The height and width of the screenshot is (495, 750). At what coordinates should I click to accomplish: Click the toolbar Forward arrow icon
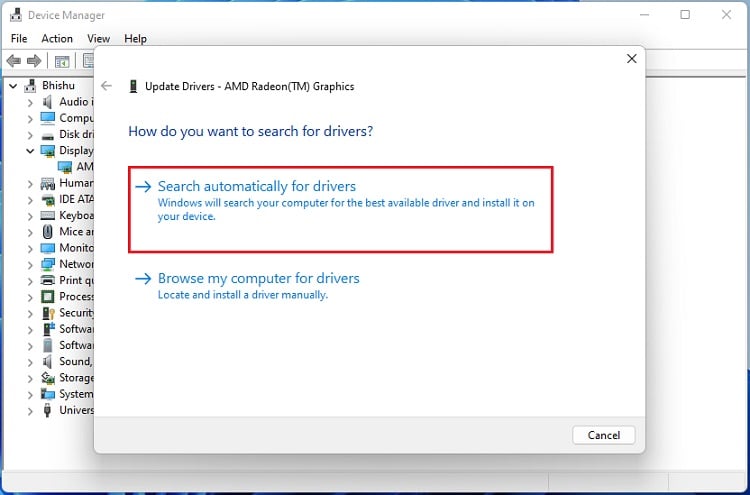click(34, 62)
